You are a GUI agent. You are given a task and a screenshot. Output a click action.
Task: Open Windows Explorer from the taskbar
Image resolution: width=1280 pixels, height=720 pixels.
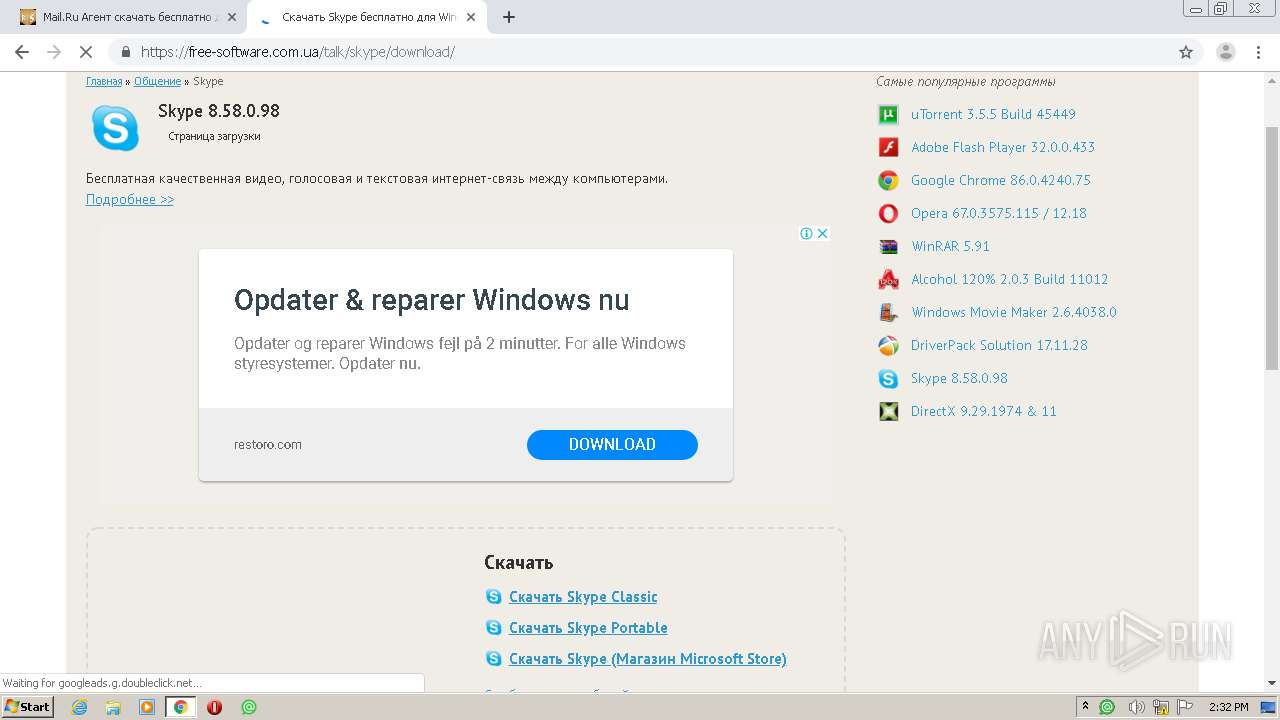[113, 707]
